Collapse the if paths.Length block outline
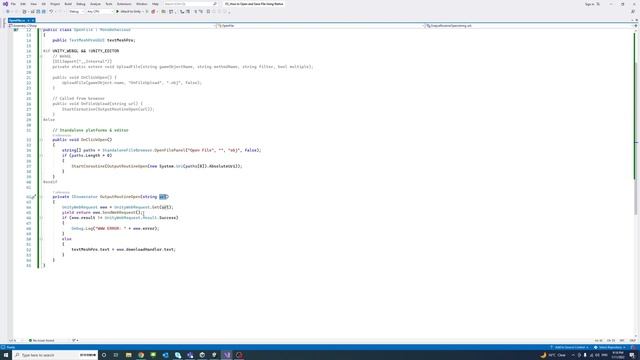Image resolution: width=640 pixels, height=360 pixels. pos(41,156)
